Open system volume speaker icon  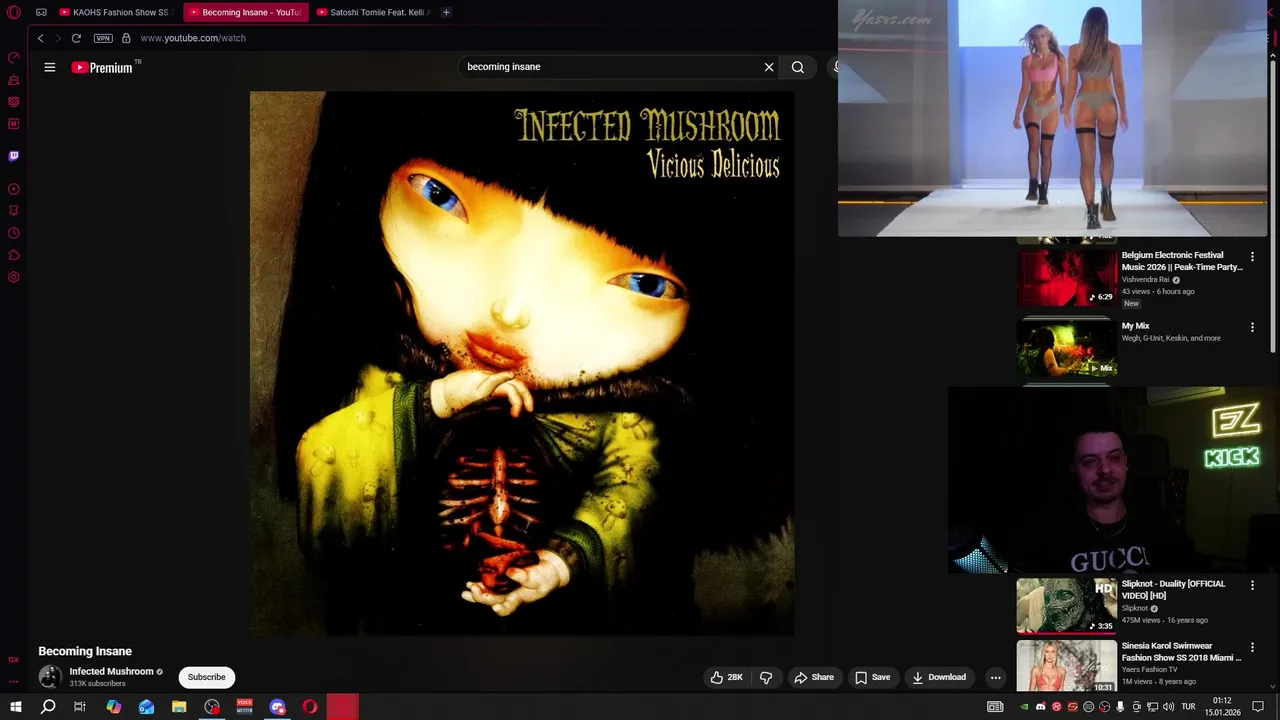pos(1168,707)
